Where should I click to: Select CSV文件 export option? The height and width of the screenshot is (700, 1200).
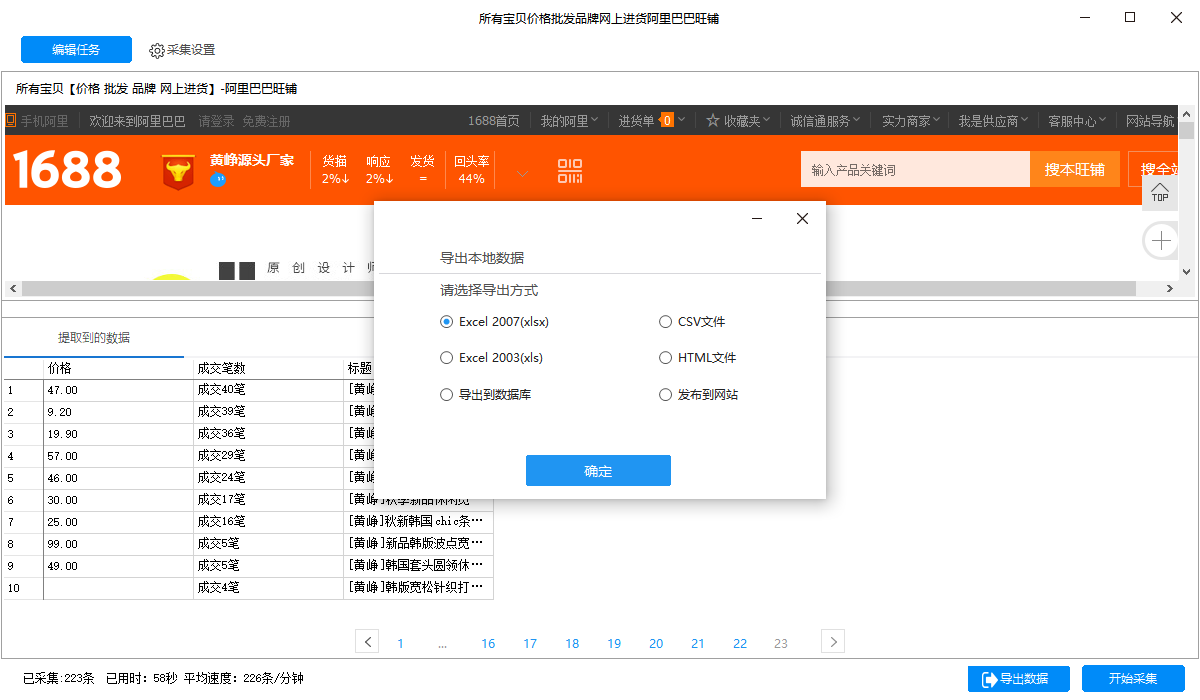[x=692, y=322]
